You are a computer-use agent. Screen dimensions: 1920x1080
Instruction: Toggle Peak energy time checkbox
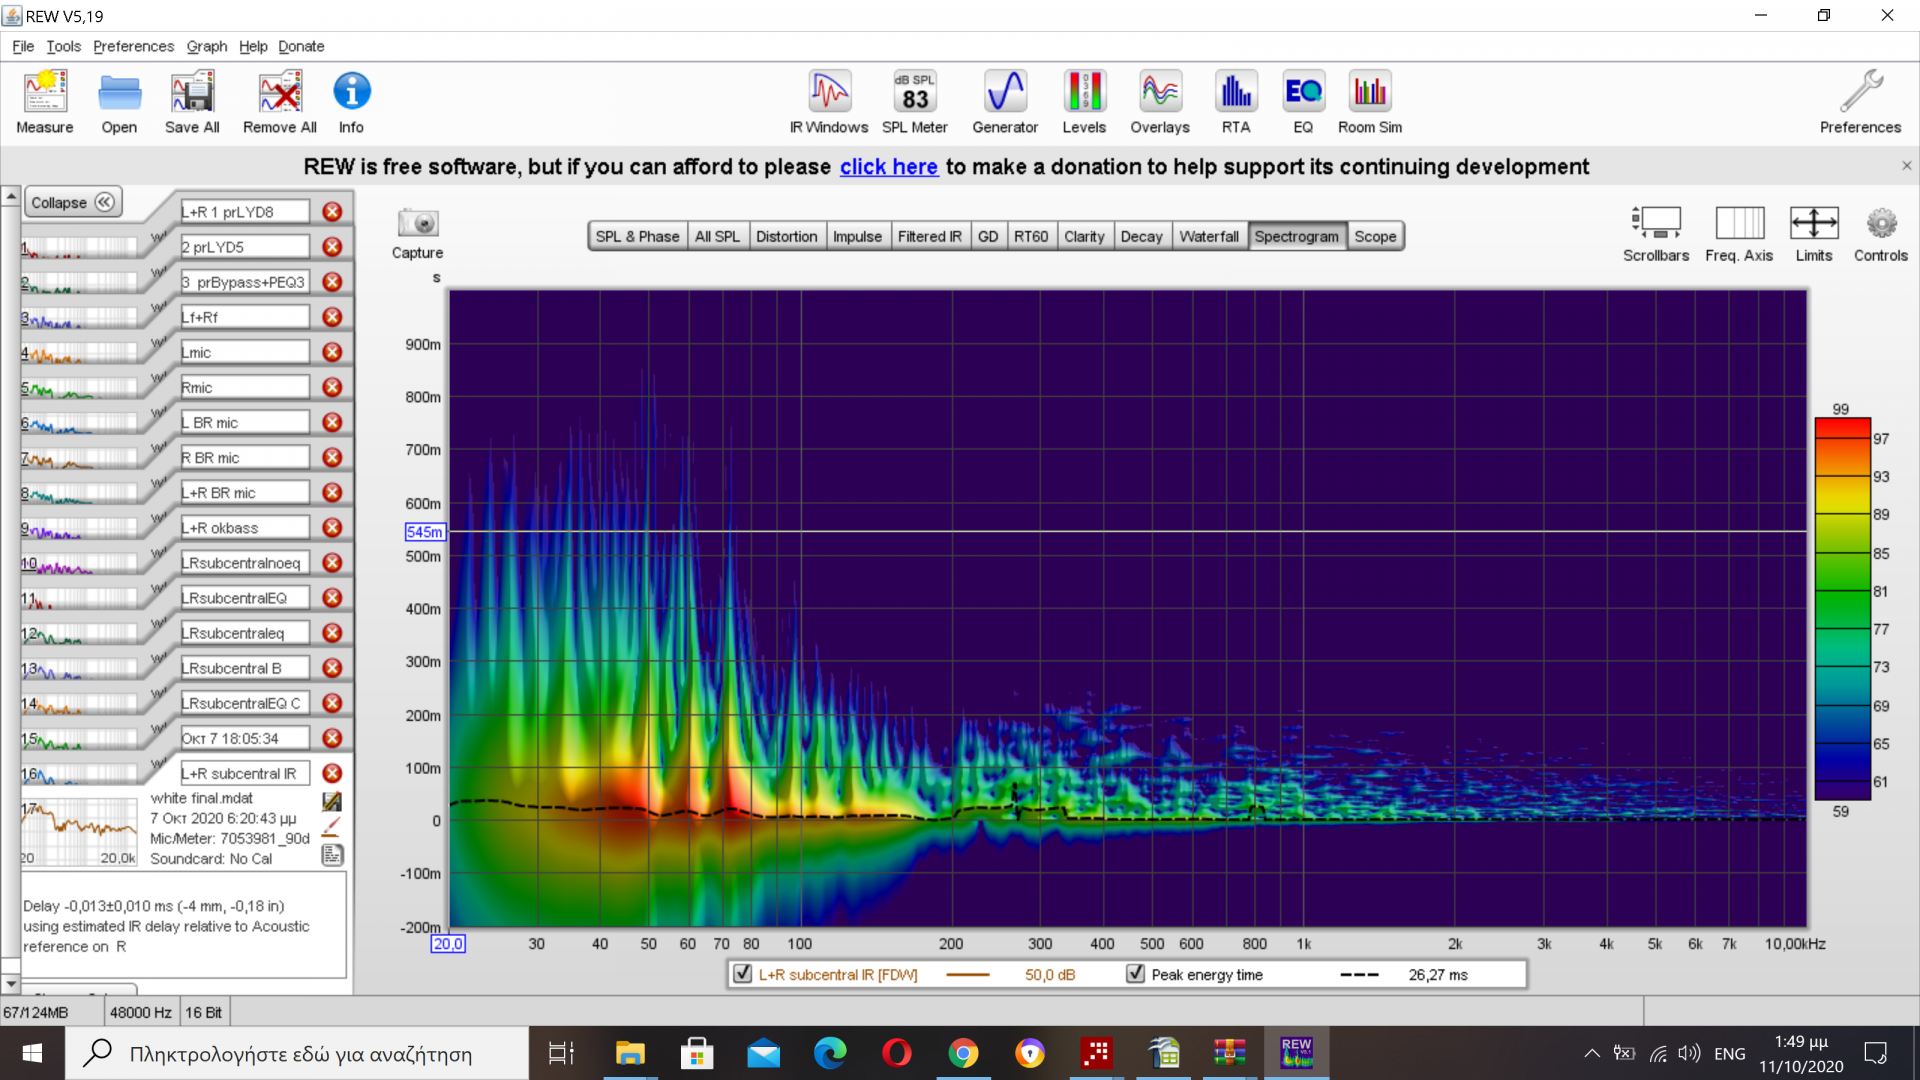pyautogui.click(x=1135, y=973)
